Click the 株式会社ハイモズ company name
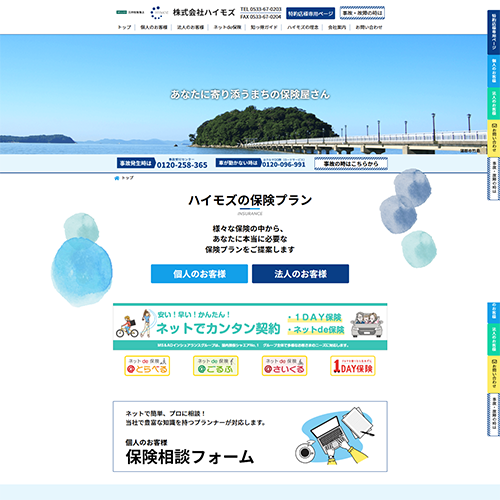500x500 pixels. tap(204, 13)
